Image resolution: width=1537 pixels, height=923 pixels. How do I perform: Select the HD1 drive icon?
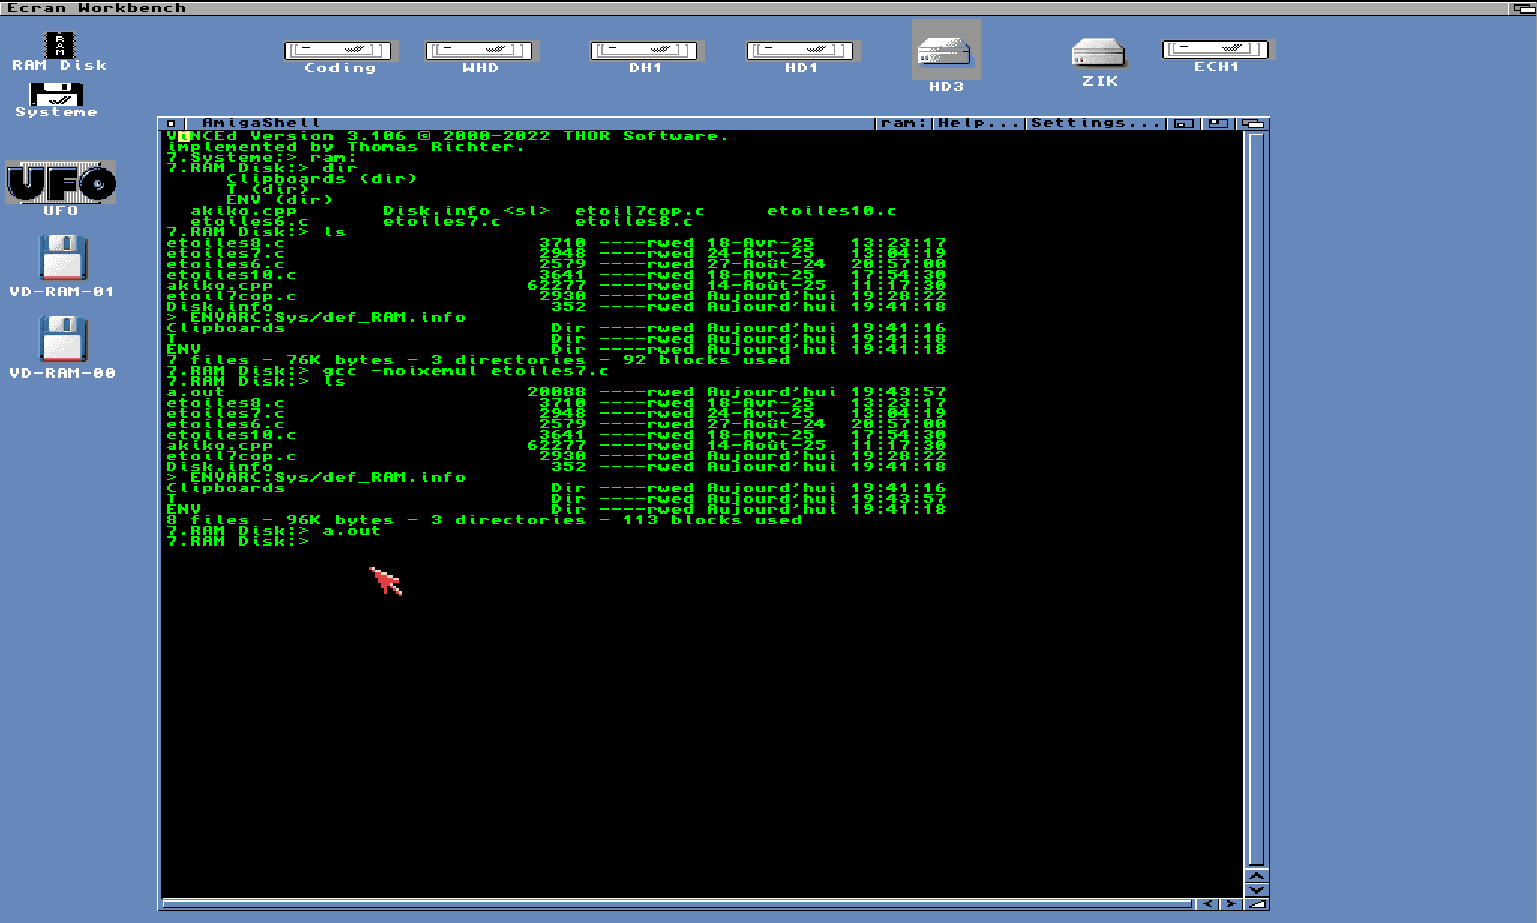point(802,57)
